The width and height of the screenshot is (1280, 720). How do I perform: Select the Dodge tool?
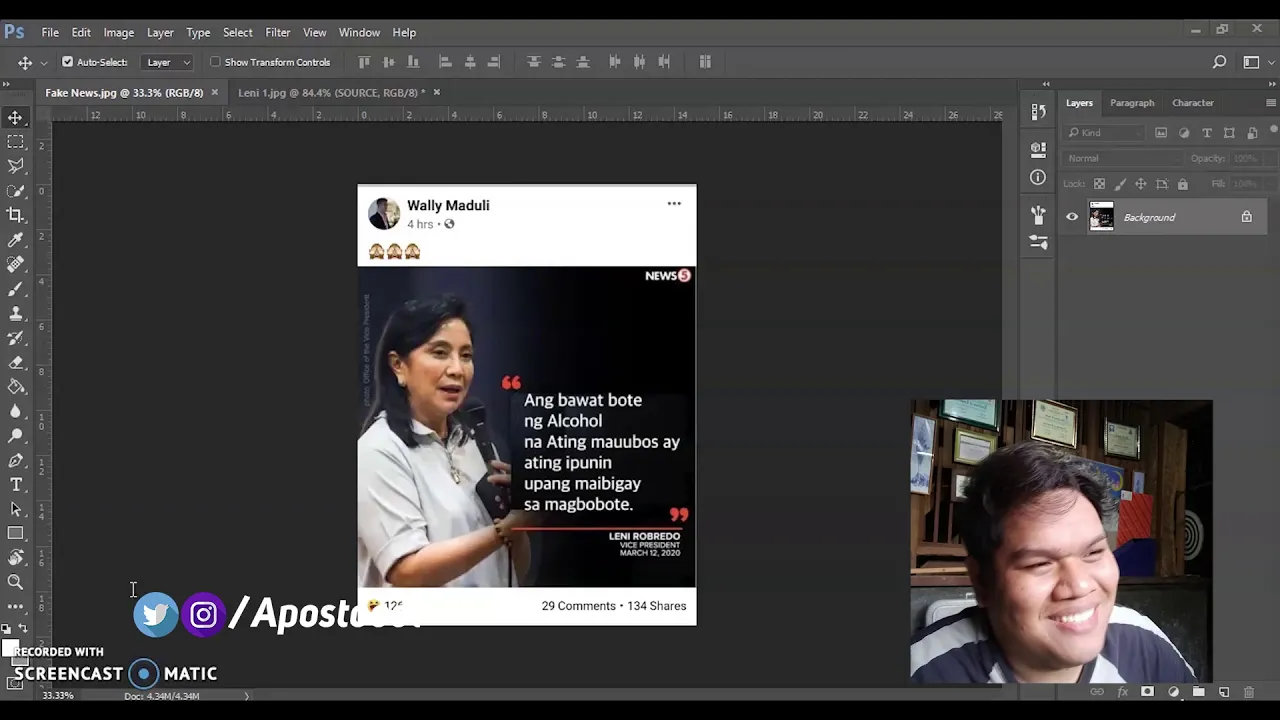[x=16, y=436]
